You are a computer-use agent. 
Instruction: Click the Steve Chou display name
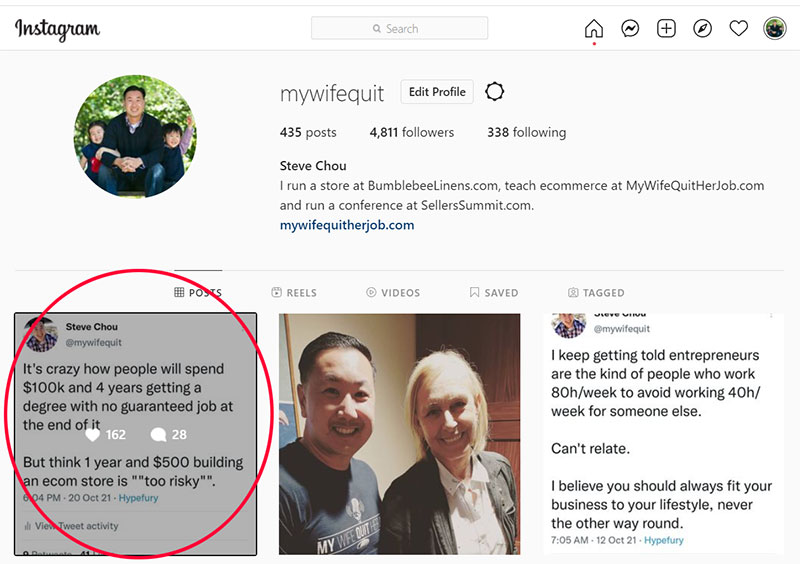pyautogui.click(x=313, y=166)
